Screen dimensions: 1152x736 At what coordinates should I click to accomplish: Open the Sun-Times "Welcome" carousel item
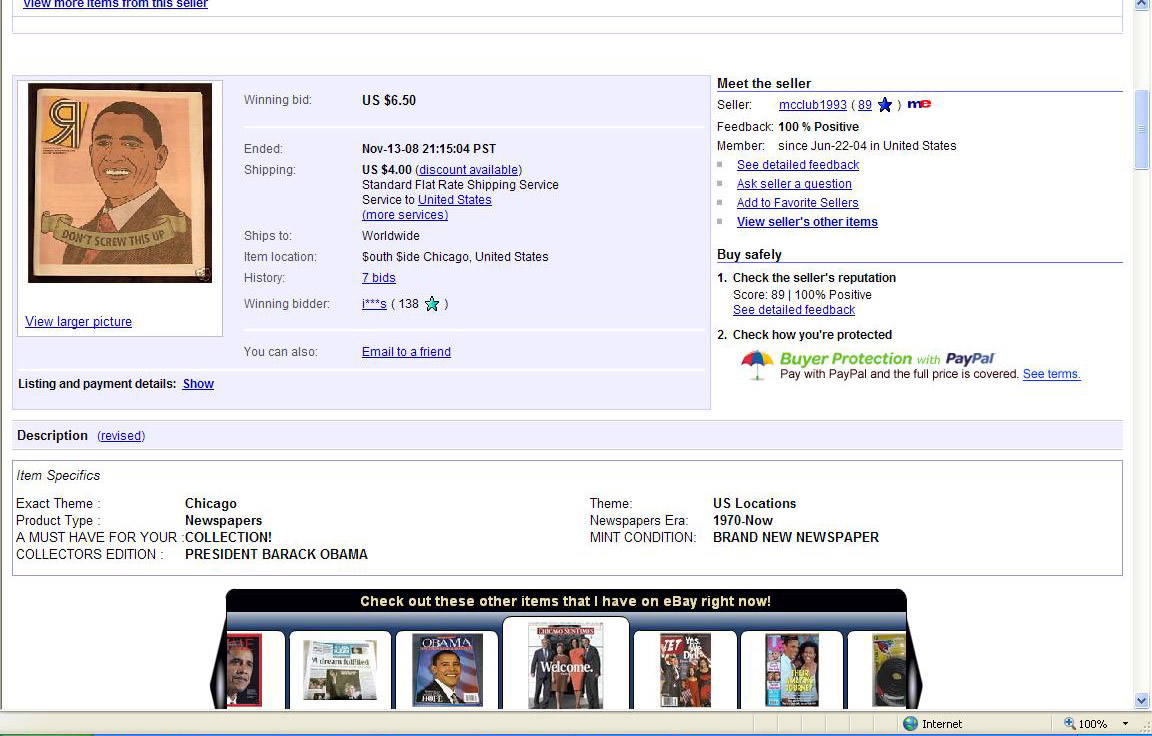(566, 666)
